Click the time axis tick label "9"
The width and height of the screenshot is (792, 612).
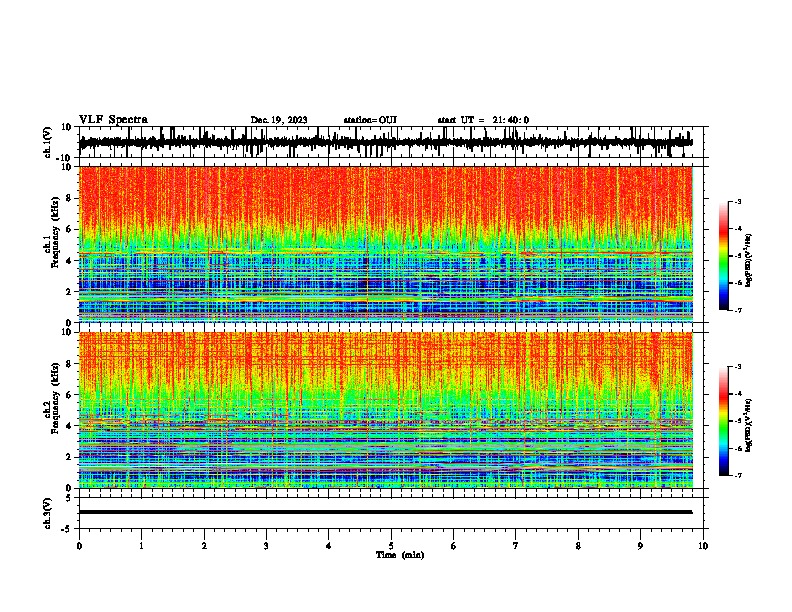pos(641,546)
